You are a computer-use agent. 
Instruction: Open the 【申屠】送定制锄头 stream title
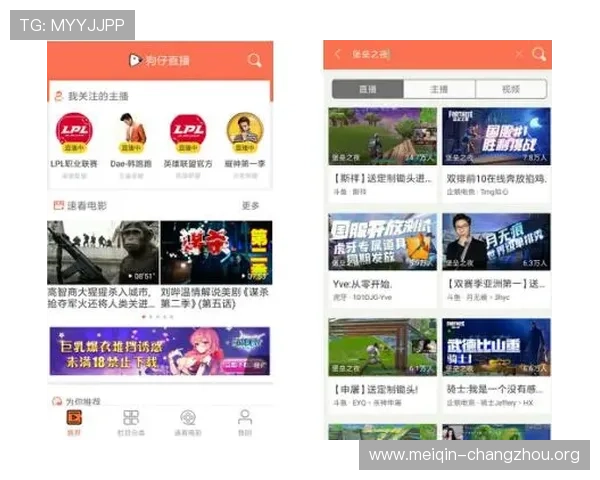point(376,390)
